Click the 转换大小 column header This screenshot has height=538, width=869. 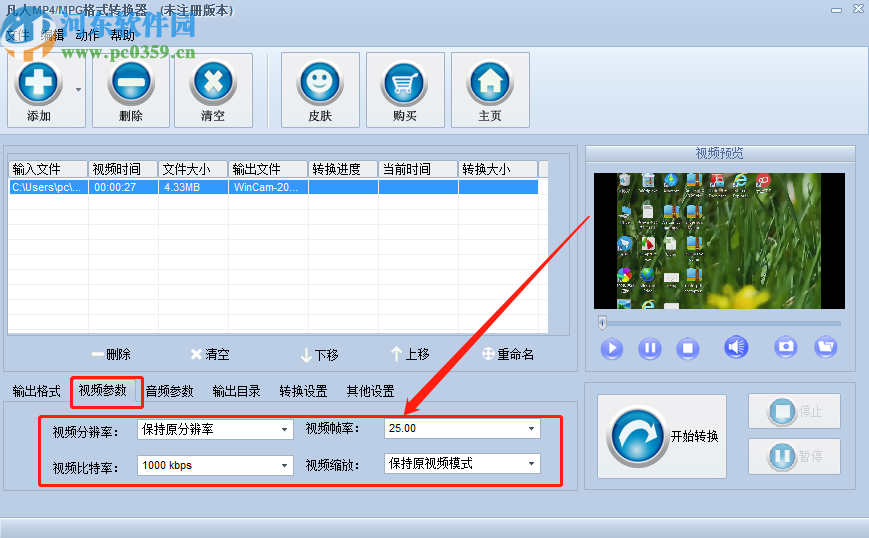pos(498,169)
